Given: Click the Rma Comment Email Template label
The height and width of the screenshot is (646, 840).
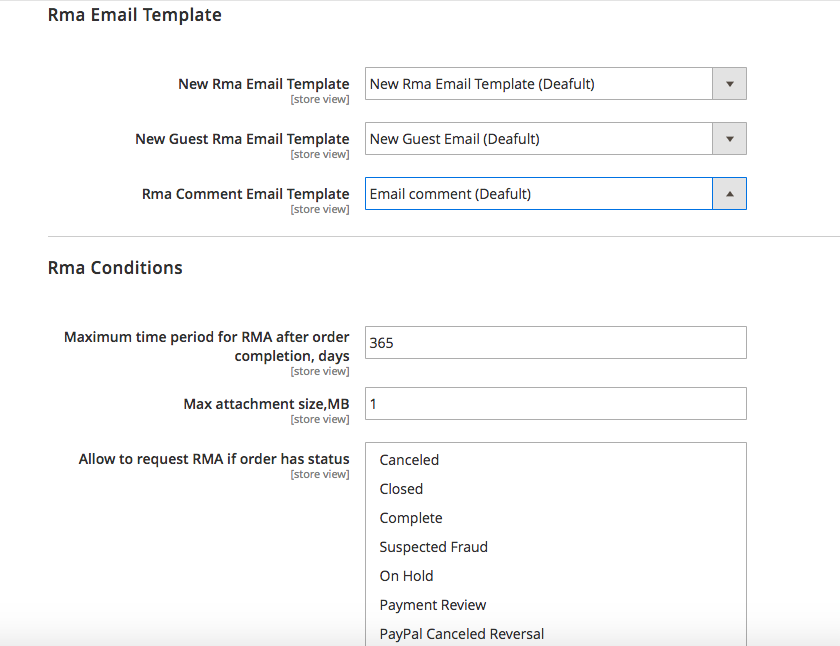Looking at the screenshot, I should click(x=245, y=194).
